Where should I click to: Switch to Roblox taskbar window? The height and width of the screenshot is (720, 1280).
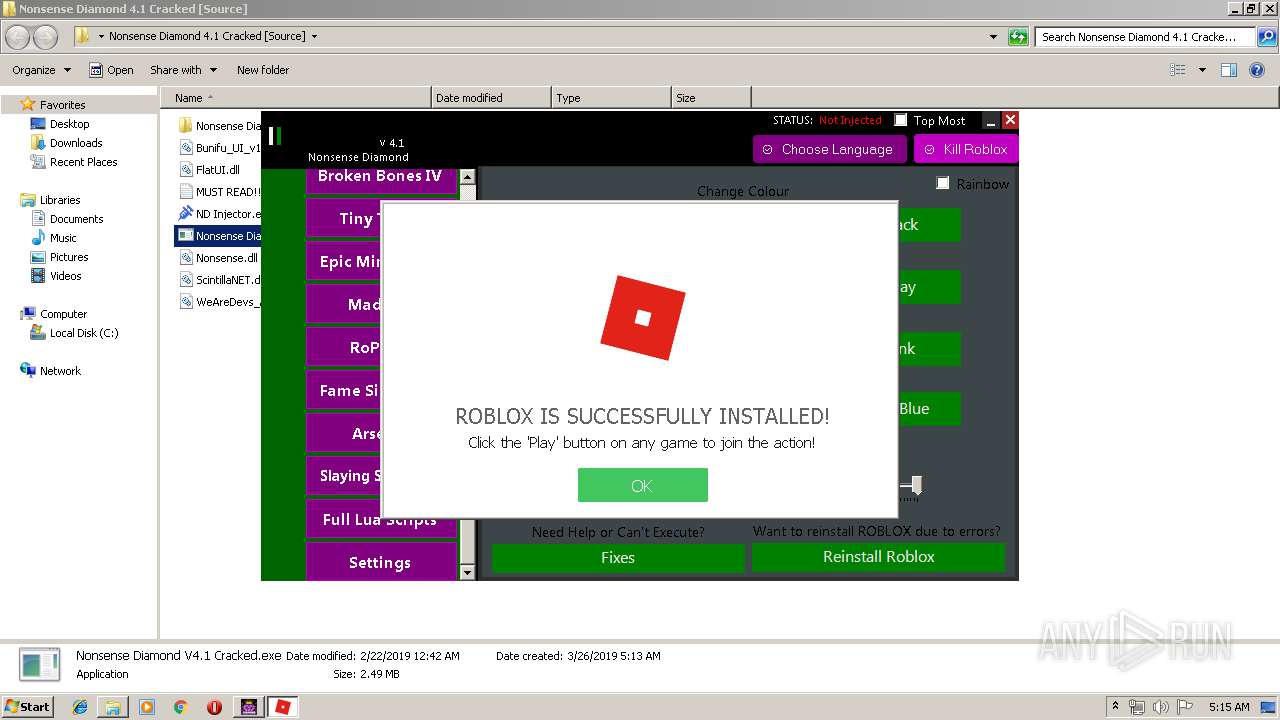tap(283, 707)
